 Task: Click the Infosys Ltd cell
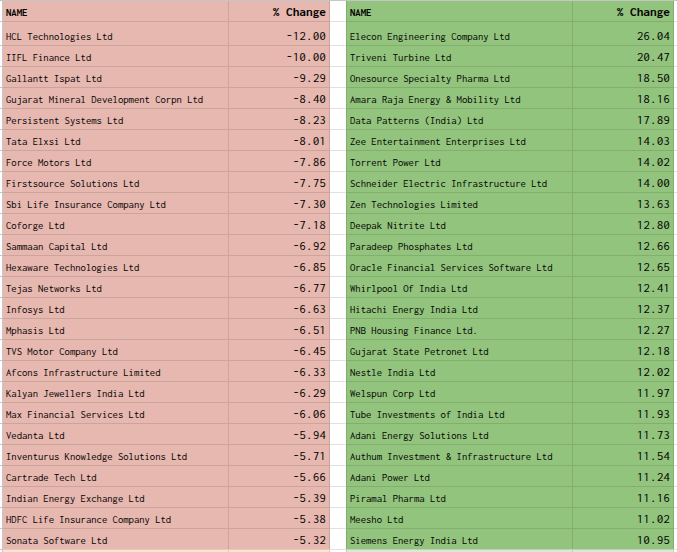115,310
